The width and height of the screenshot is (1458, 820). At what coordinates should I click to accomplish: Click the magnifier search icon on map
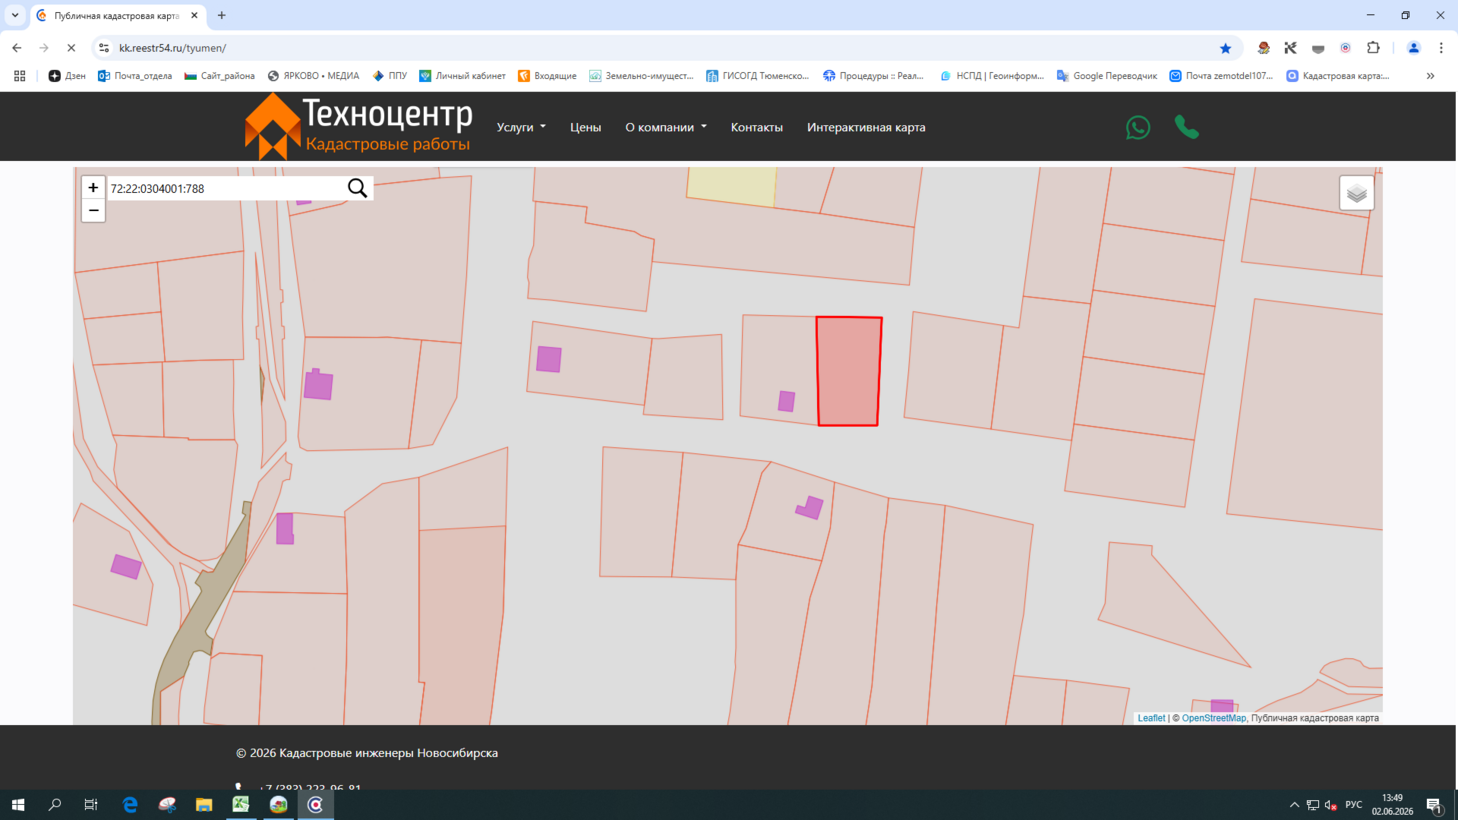coord(357,188)
